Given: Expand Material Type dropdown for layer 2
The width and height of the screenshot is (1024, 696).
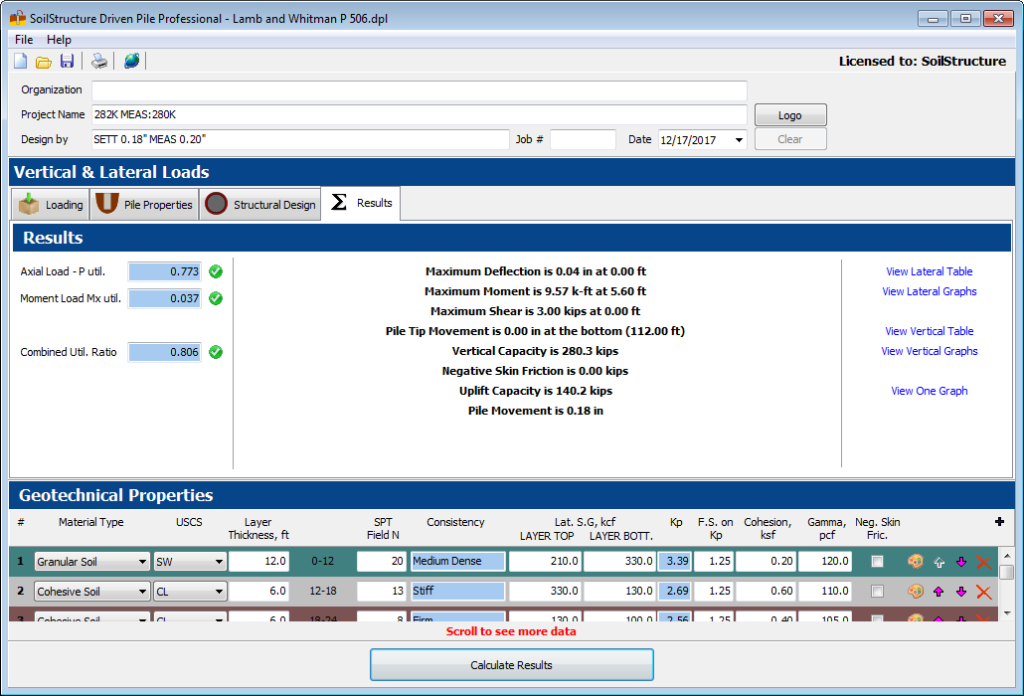Looking at the screenshot, I should [142, 592].
